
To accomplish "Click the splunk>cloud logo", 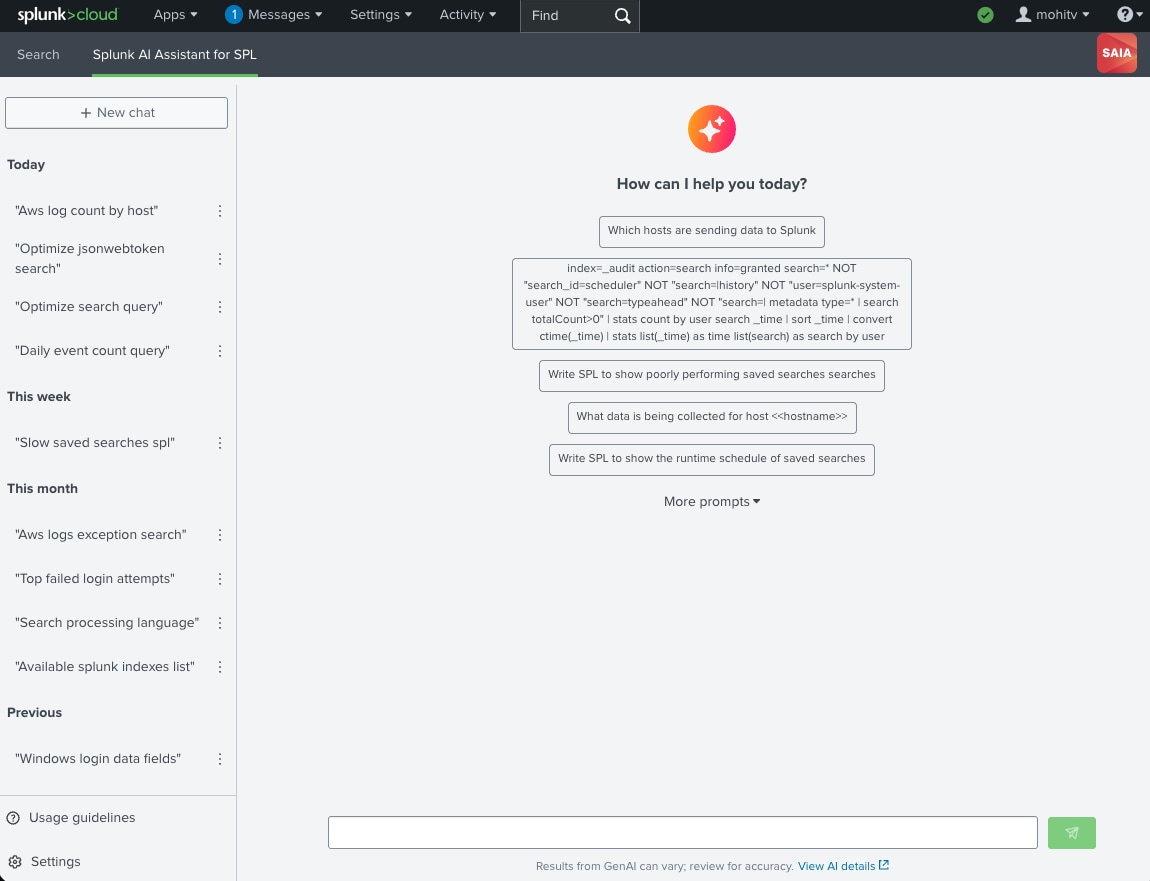I will coord(67,15).
